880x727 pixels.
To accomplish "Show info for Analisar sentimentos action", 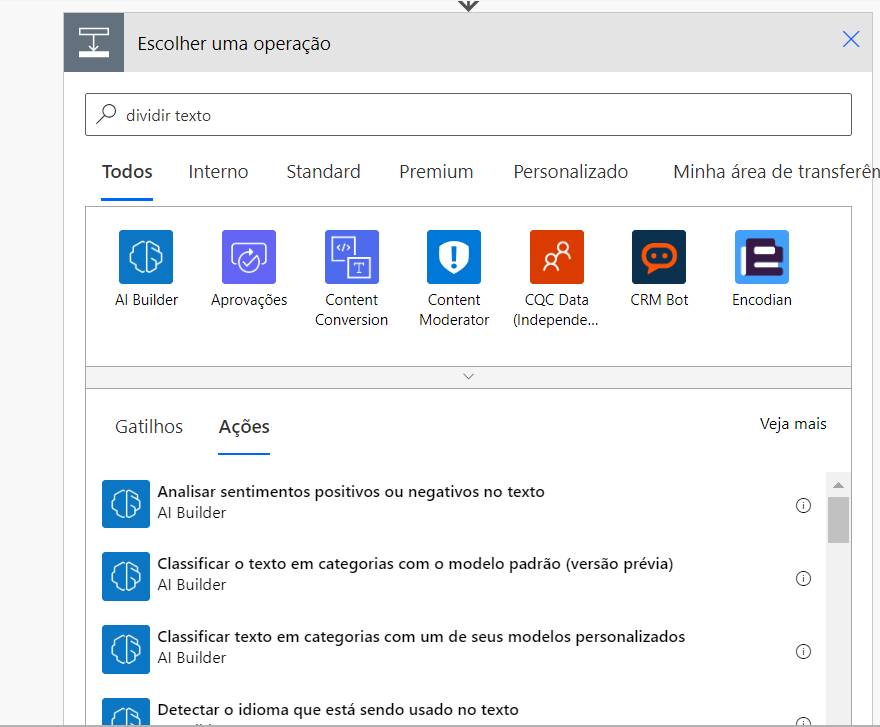I will click(804, 505).
